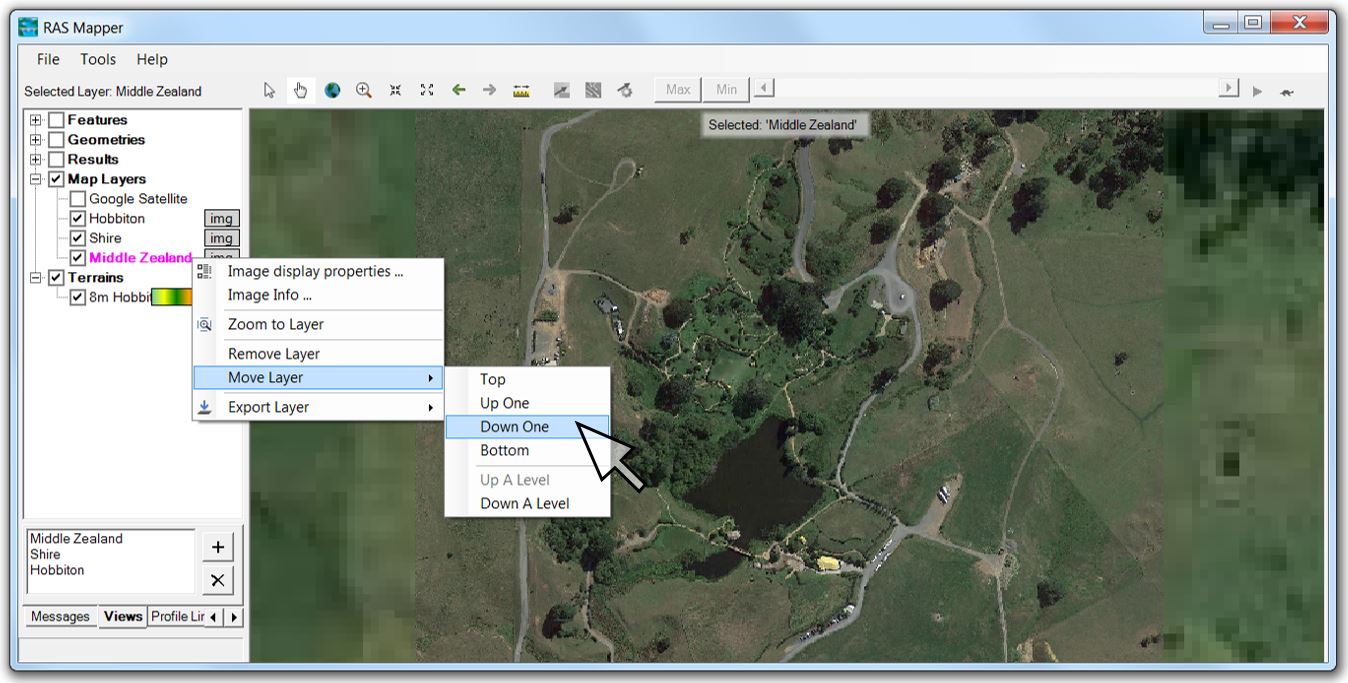Click the 8m Hobbiton terrain color ramp
This screenshot has height=683, width=1348.
click(x=173, y=297)
